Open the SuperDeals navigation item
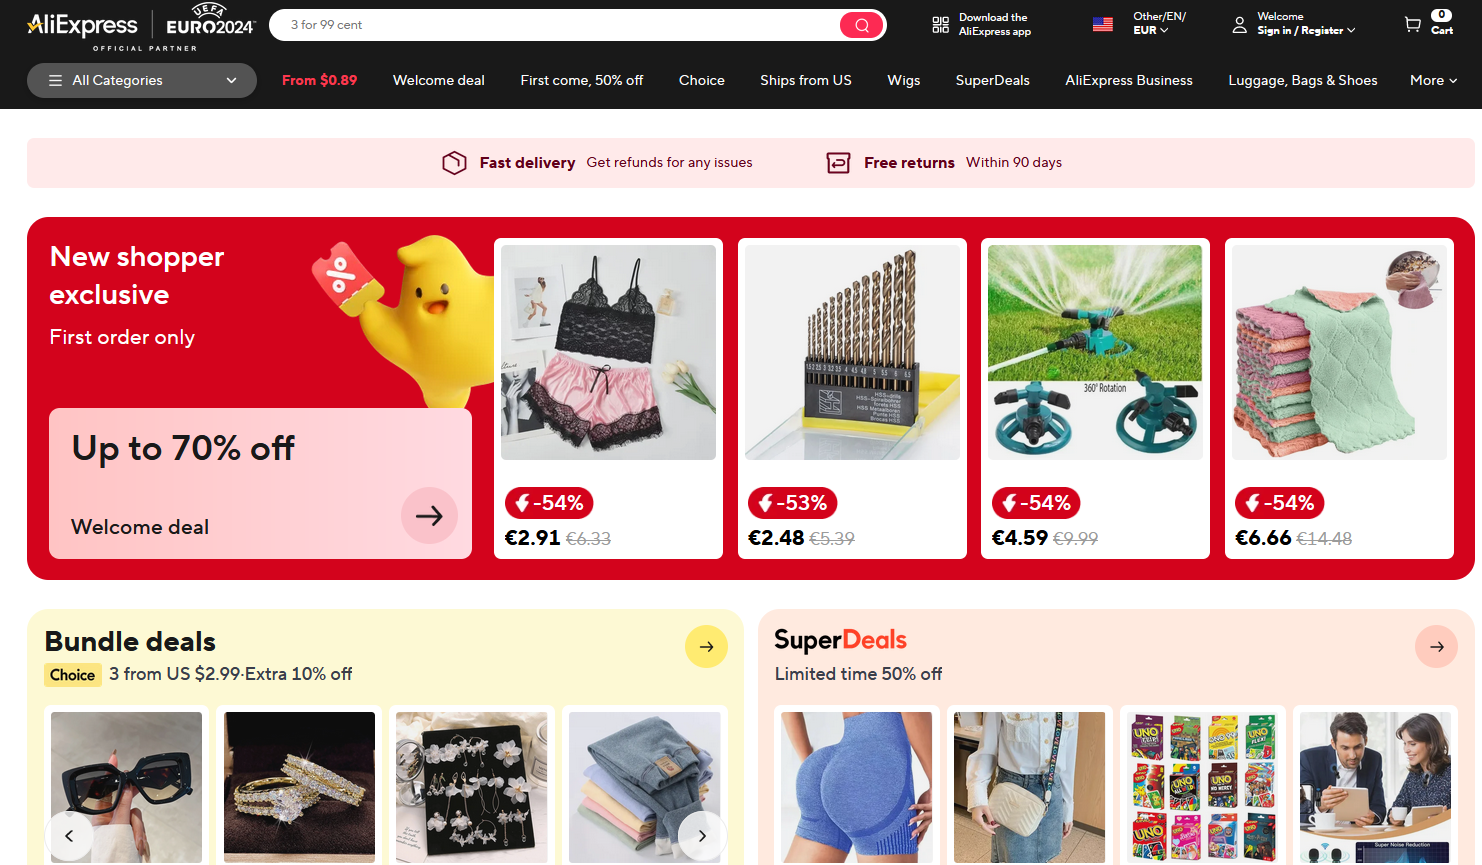This screenshot has height=865, width=1482. (992, 80)
